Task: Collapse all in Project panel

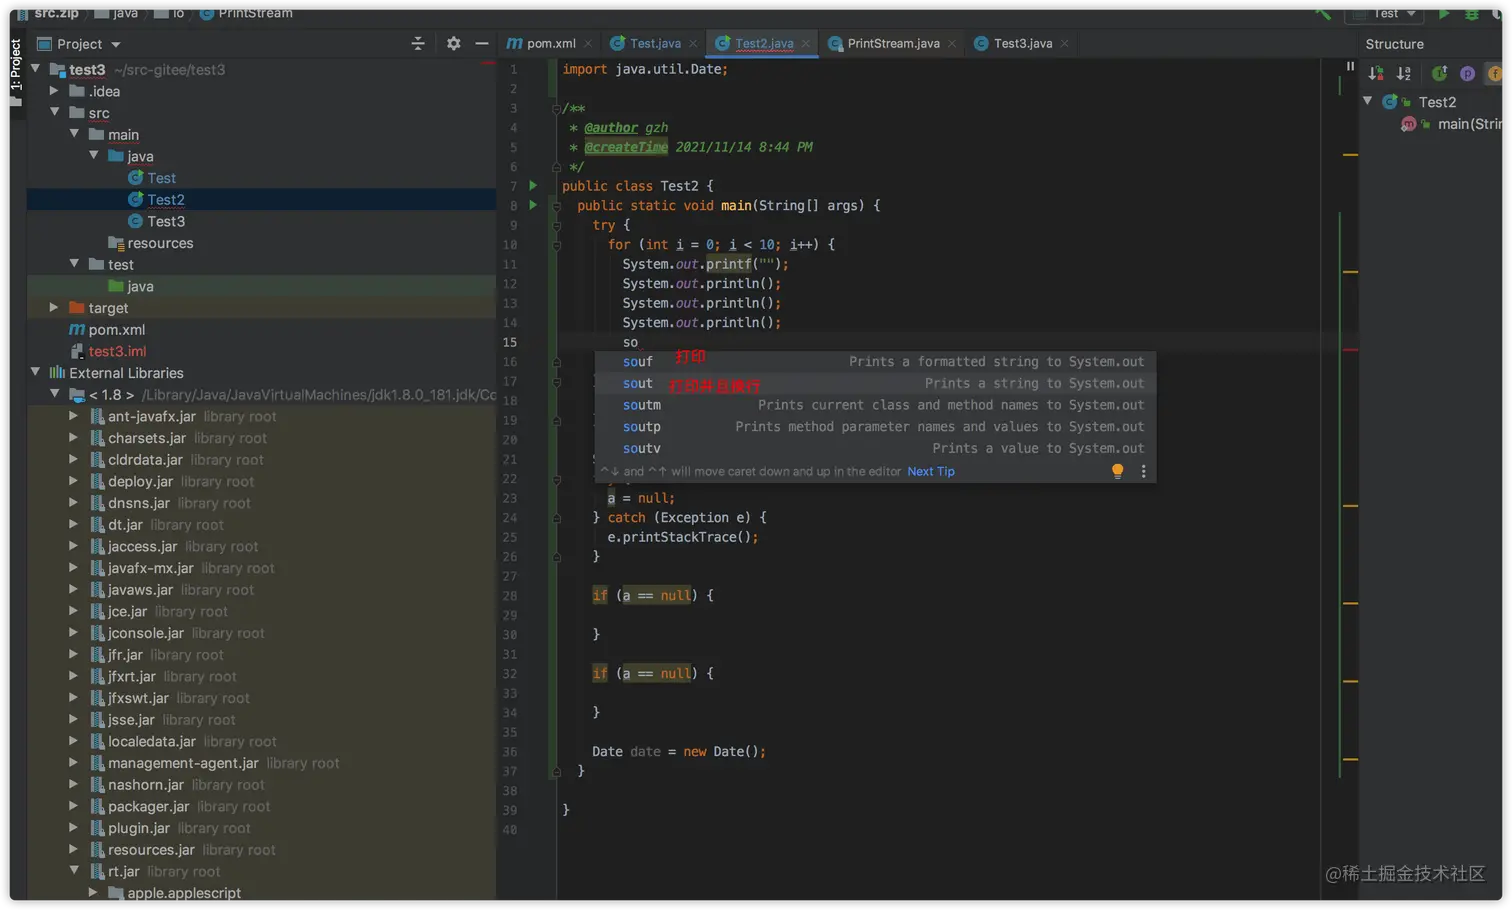Action: (418, 43)
